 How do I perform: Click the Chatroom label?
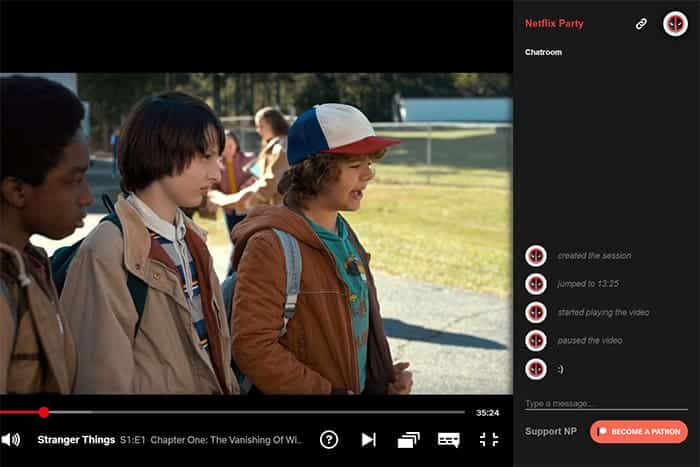[543, 52]
